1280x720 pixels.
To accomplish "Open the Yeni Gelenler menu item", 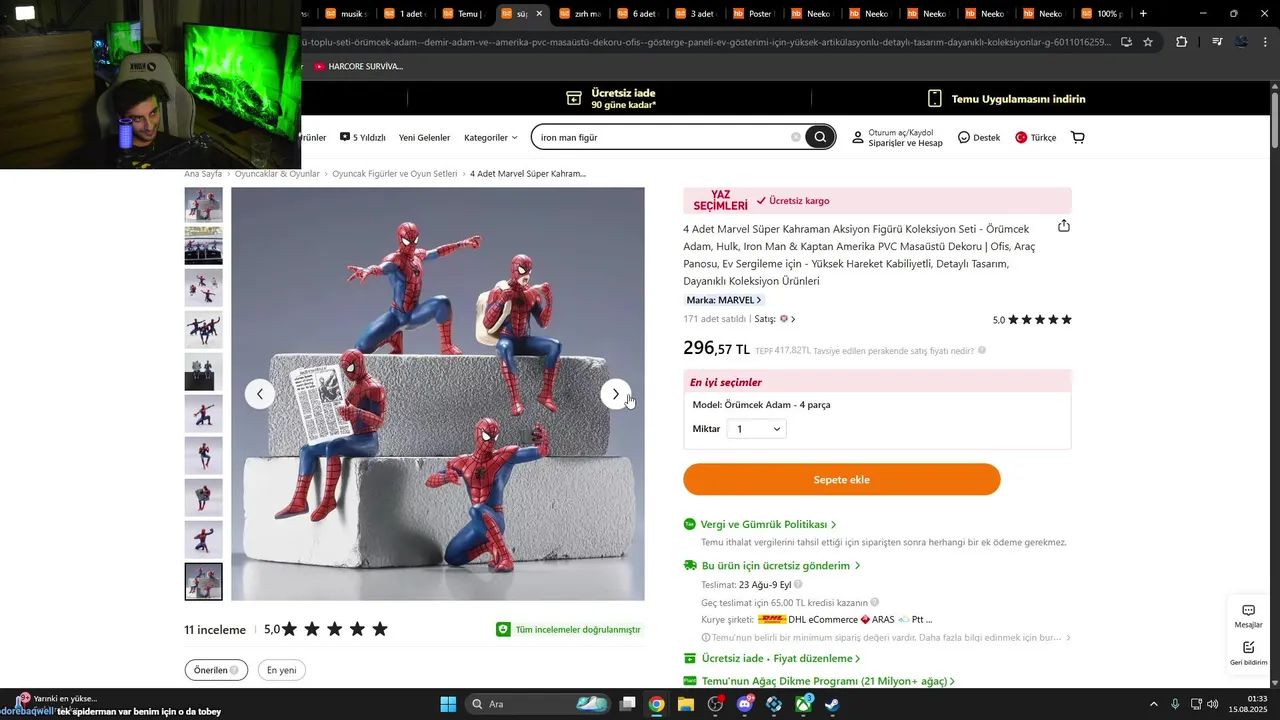I will (x=424, y=137).
